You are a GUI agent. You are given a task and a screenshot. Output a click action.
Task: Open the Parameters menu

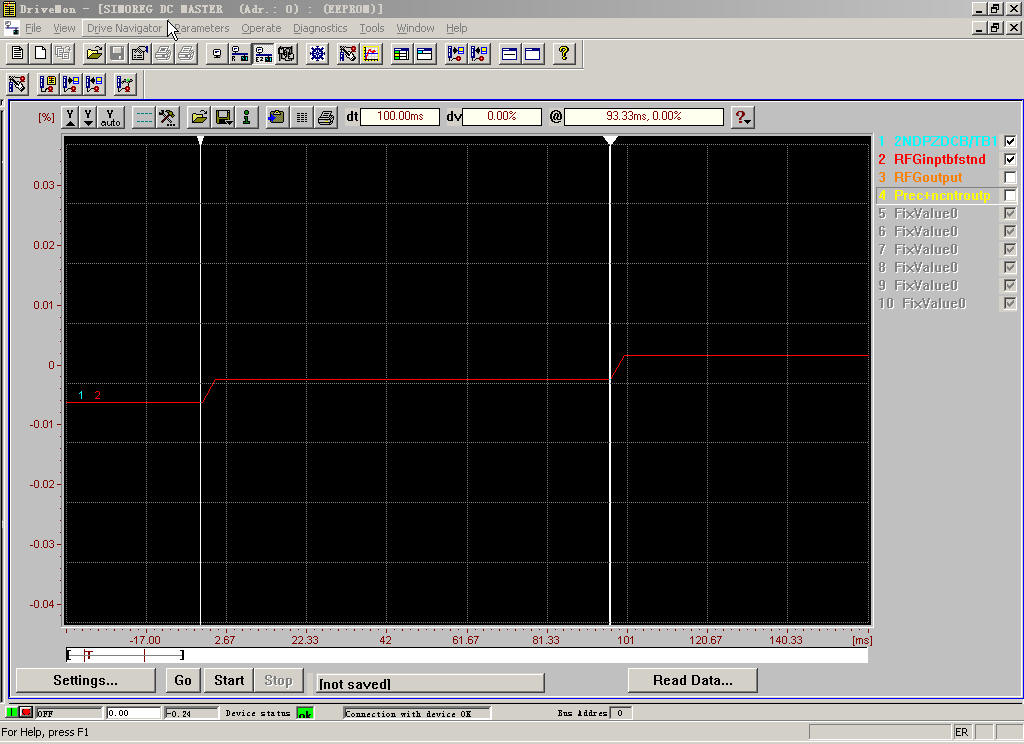(x=202, y=28)
